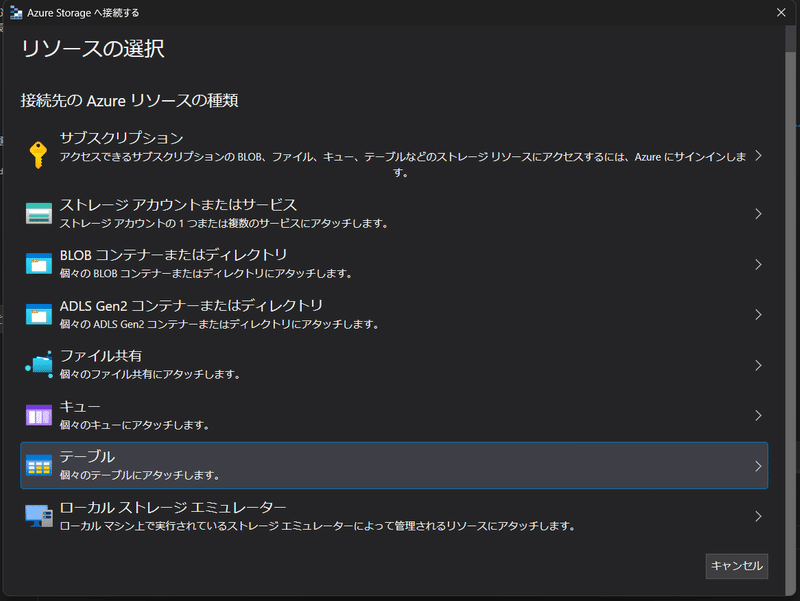The image size is (800, 601).
Task: Close the Azure Storage へ接続する dialog
Action: [x=781, y=12]
